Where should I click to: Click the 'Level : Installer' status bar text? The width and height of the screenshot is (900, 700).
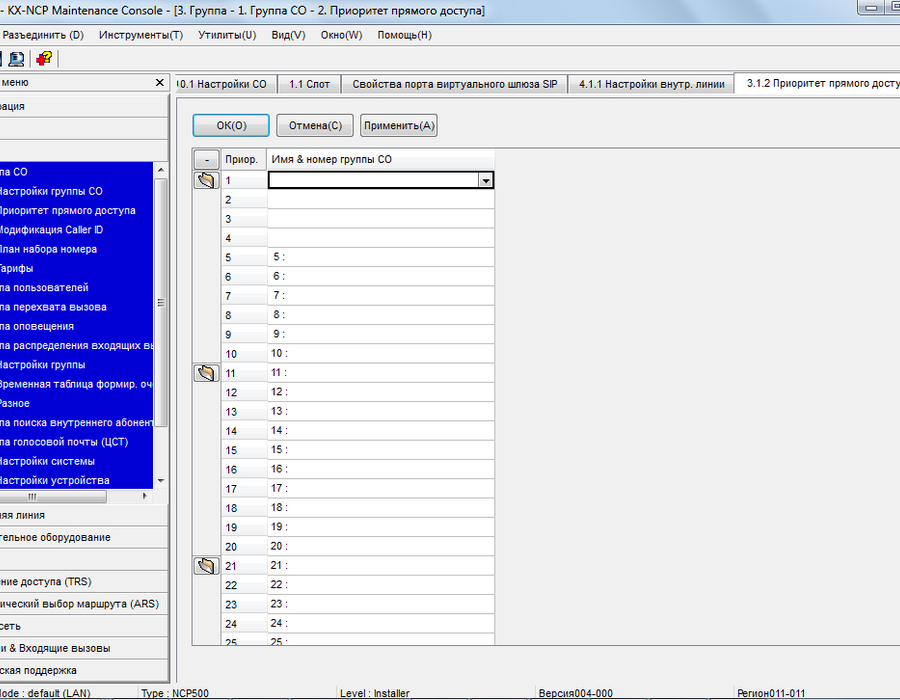click(375, 693)
